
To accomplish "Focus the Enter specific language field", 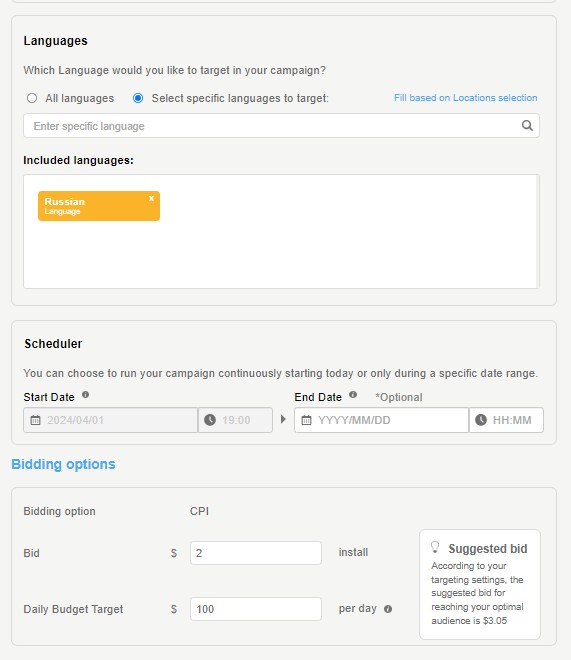I will pos(281,125).
